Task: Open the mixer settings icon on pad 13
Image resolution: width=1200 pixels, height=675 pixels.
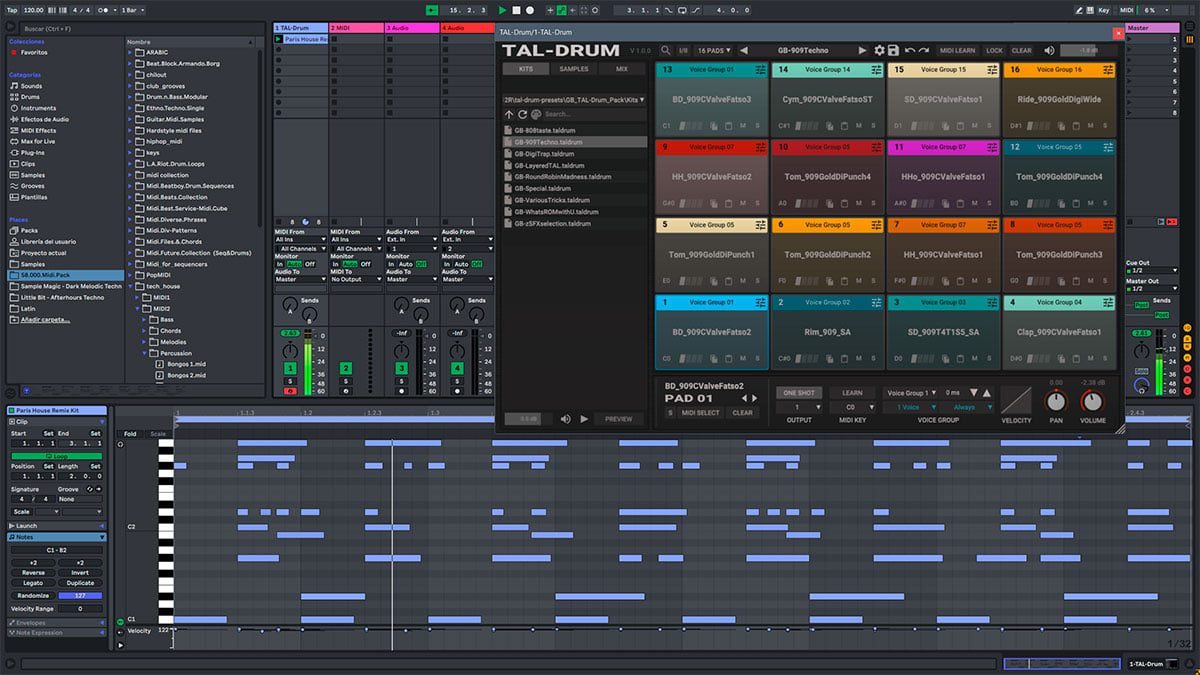Action: pos(761,70)
